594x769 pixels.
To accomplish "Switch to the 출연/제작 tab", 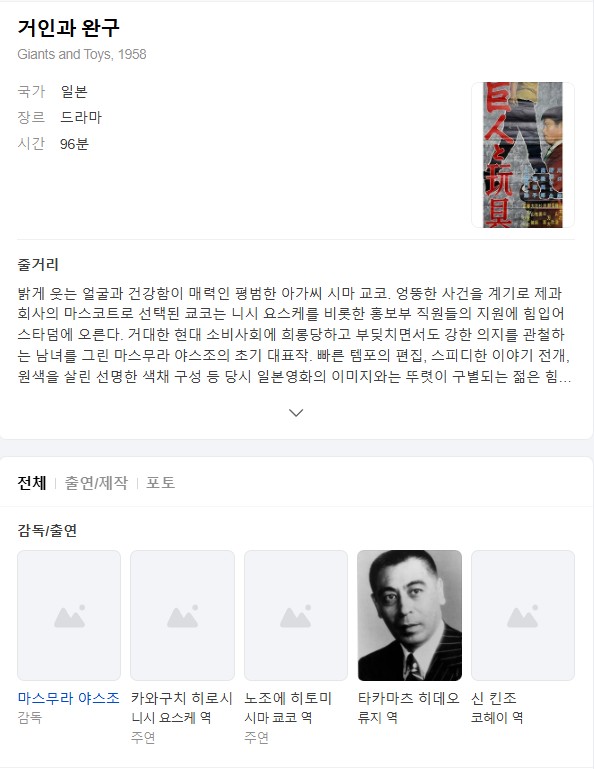I will [96, 483].
